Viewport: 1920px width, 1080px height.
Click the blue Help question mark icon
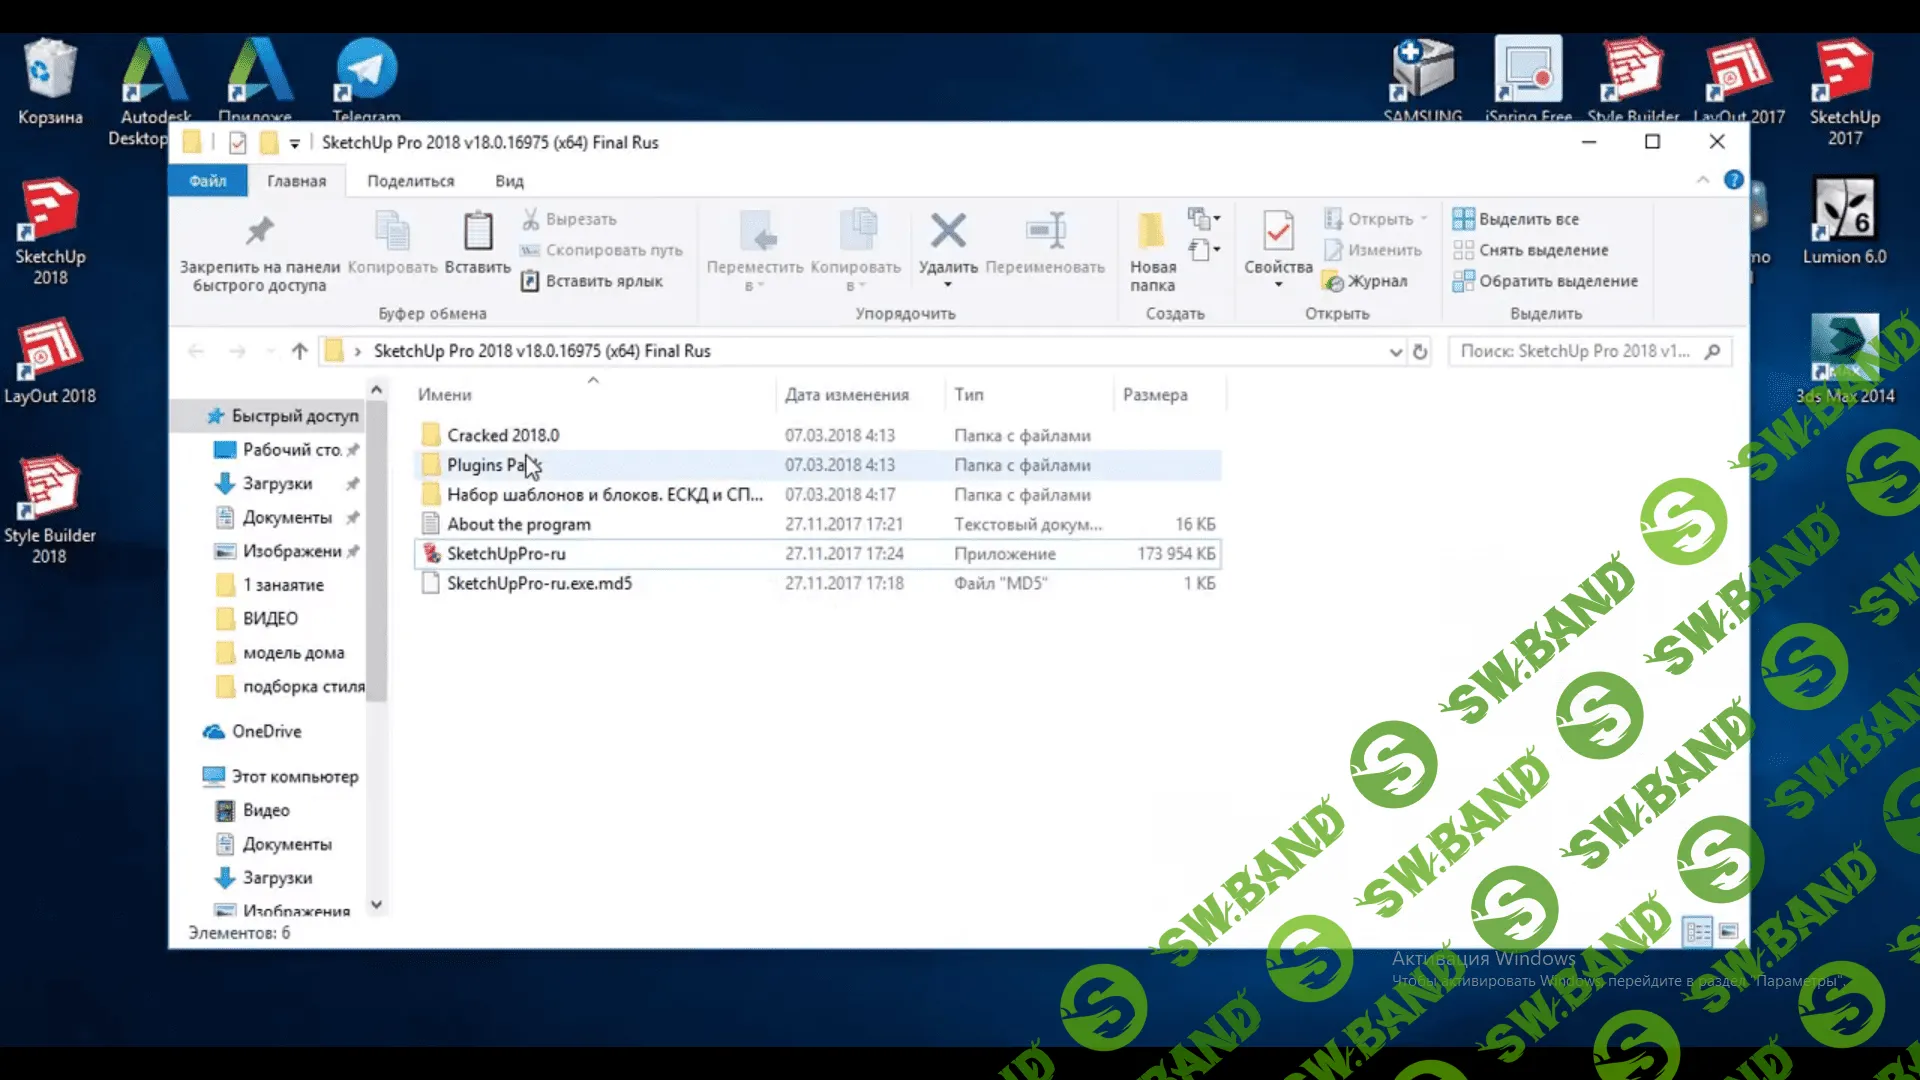pyautogui.click(x=1733, y=180)
